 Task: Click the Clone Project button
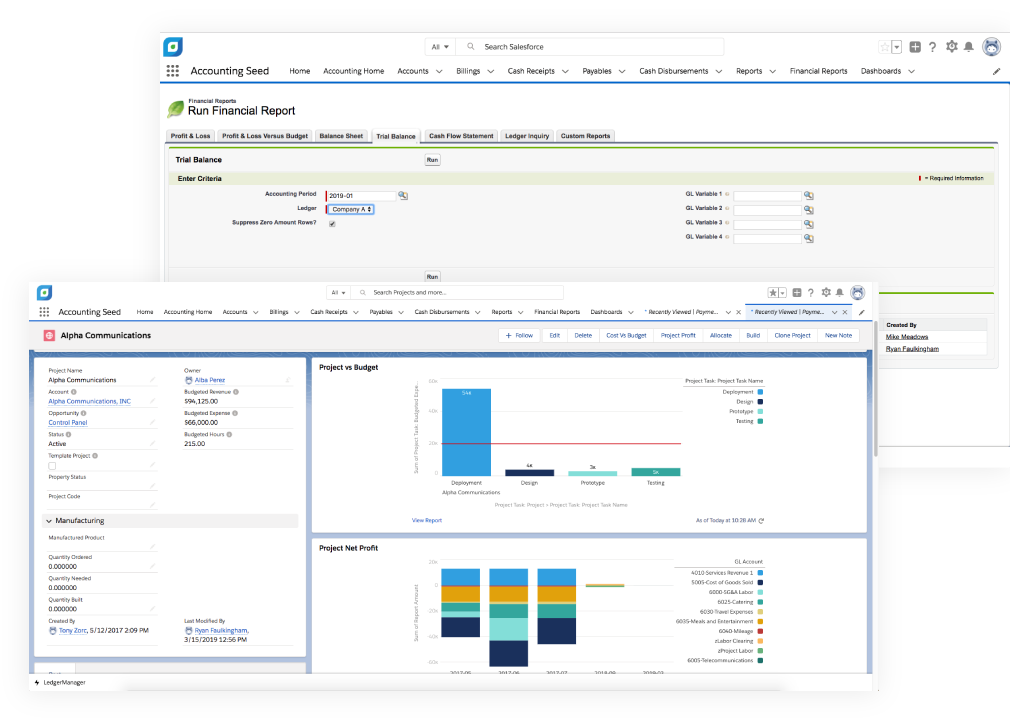tap(792, 336)
